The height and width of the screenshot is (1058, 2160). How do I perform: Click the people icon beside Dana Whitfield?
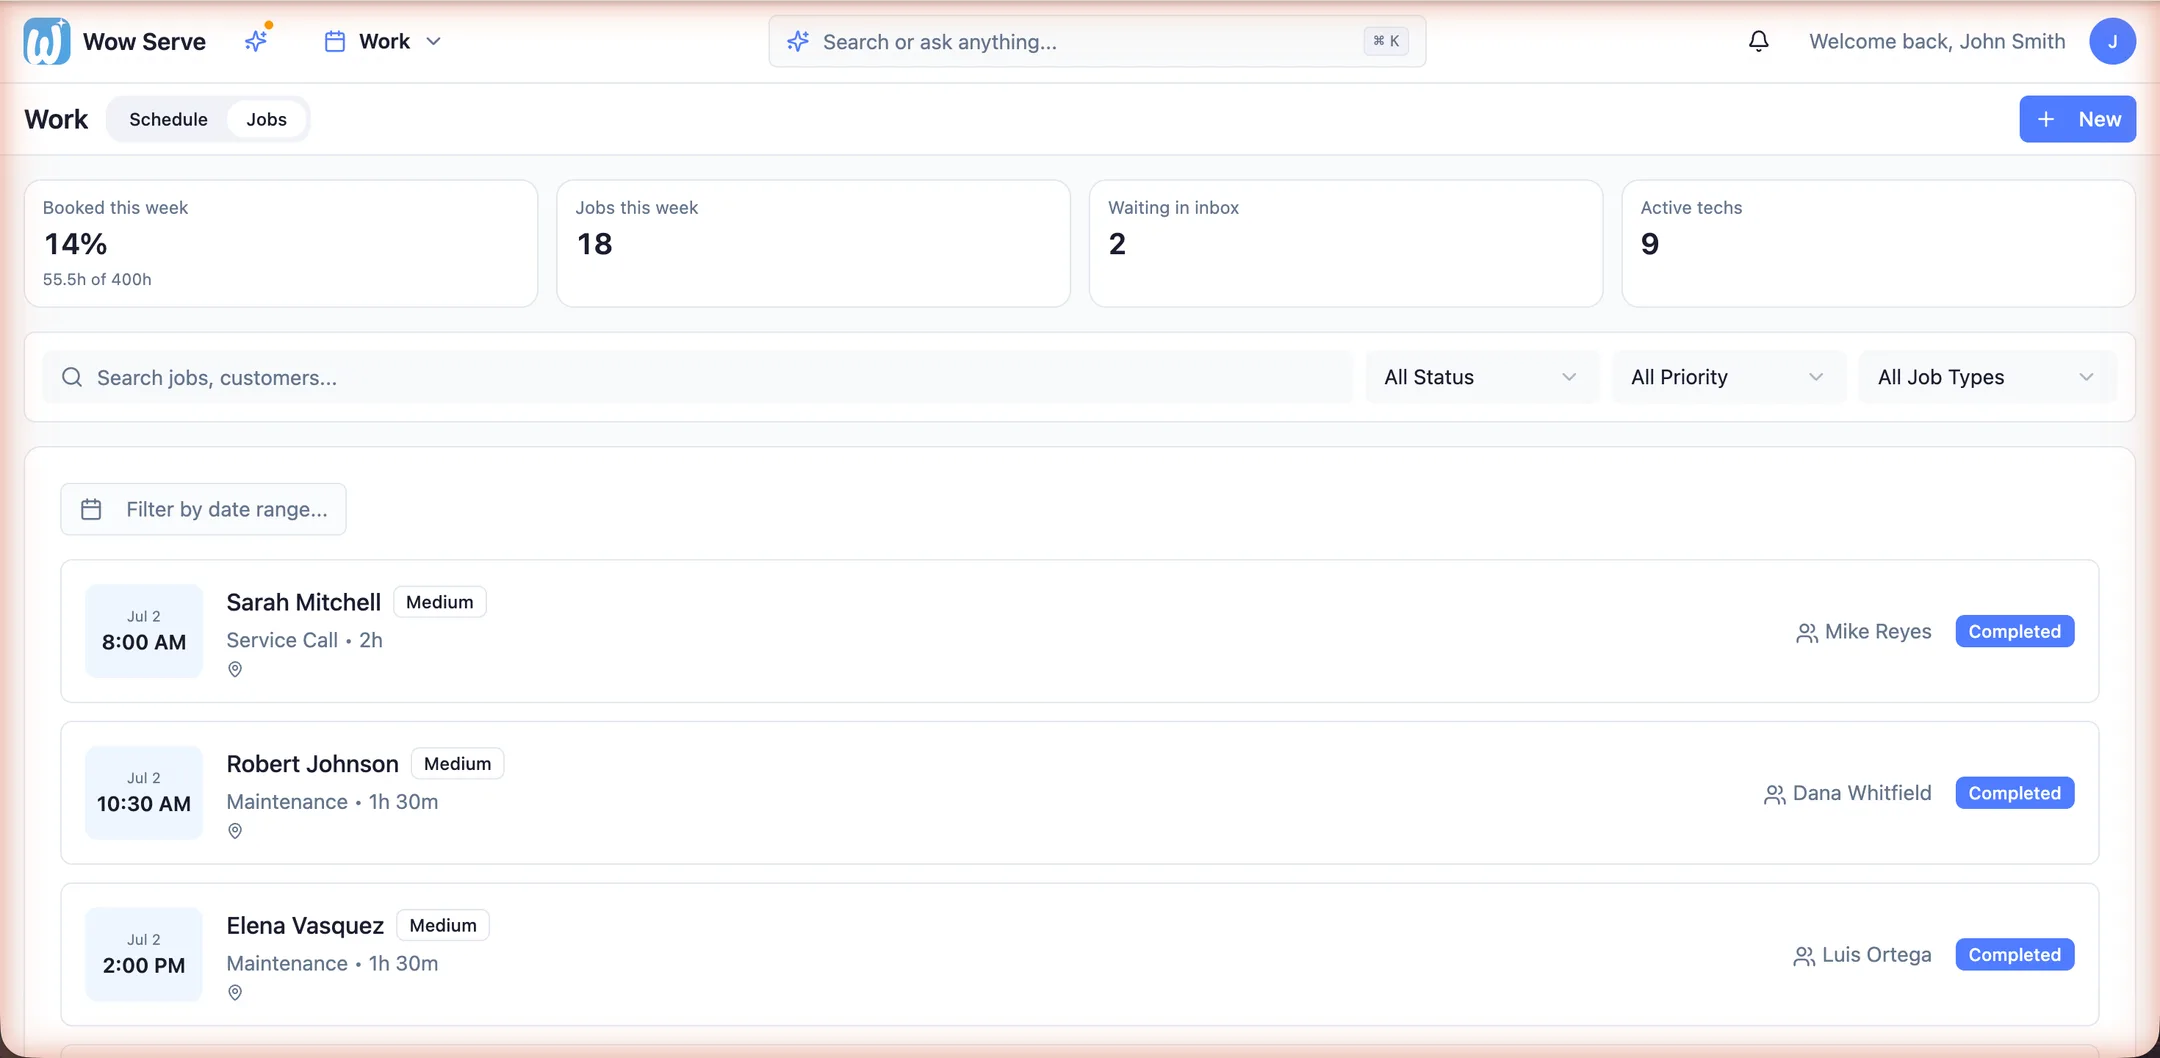click(x=1774, y=794)
